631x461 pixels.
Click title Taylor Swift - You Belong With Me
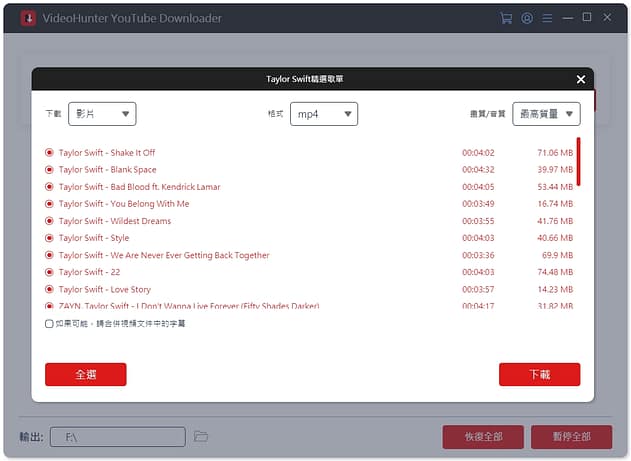124,204
